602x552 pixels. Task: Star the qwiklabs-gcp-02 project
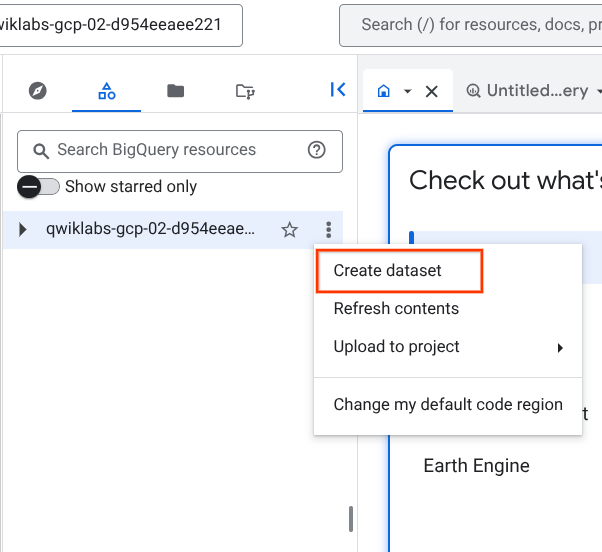[289, 230]
